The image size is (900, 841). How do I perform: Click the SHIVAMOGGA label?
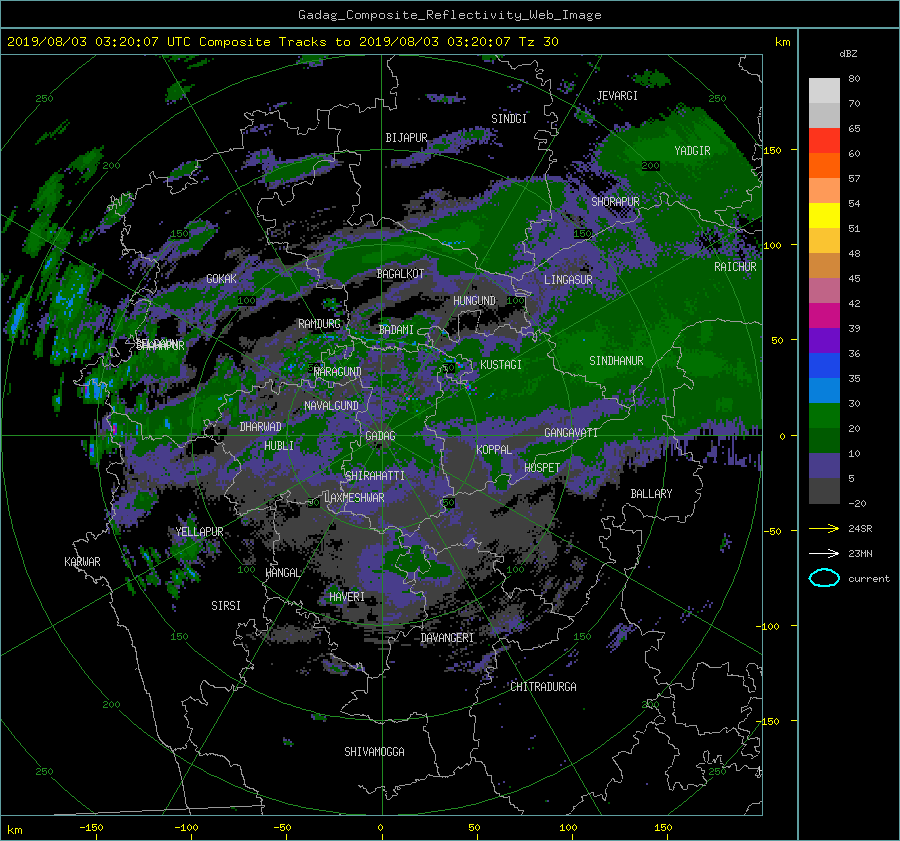374,752
